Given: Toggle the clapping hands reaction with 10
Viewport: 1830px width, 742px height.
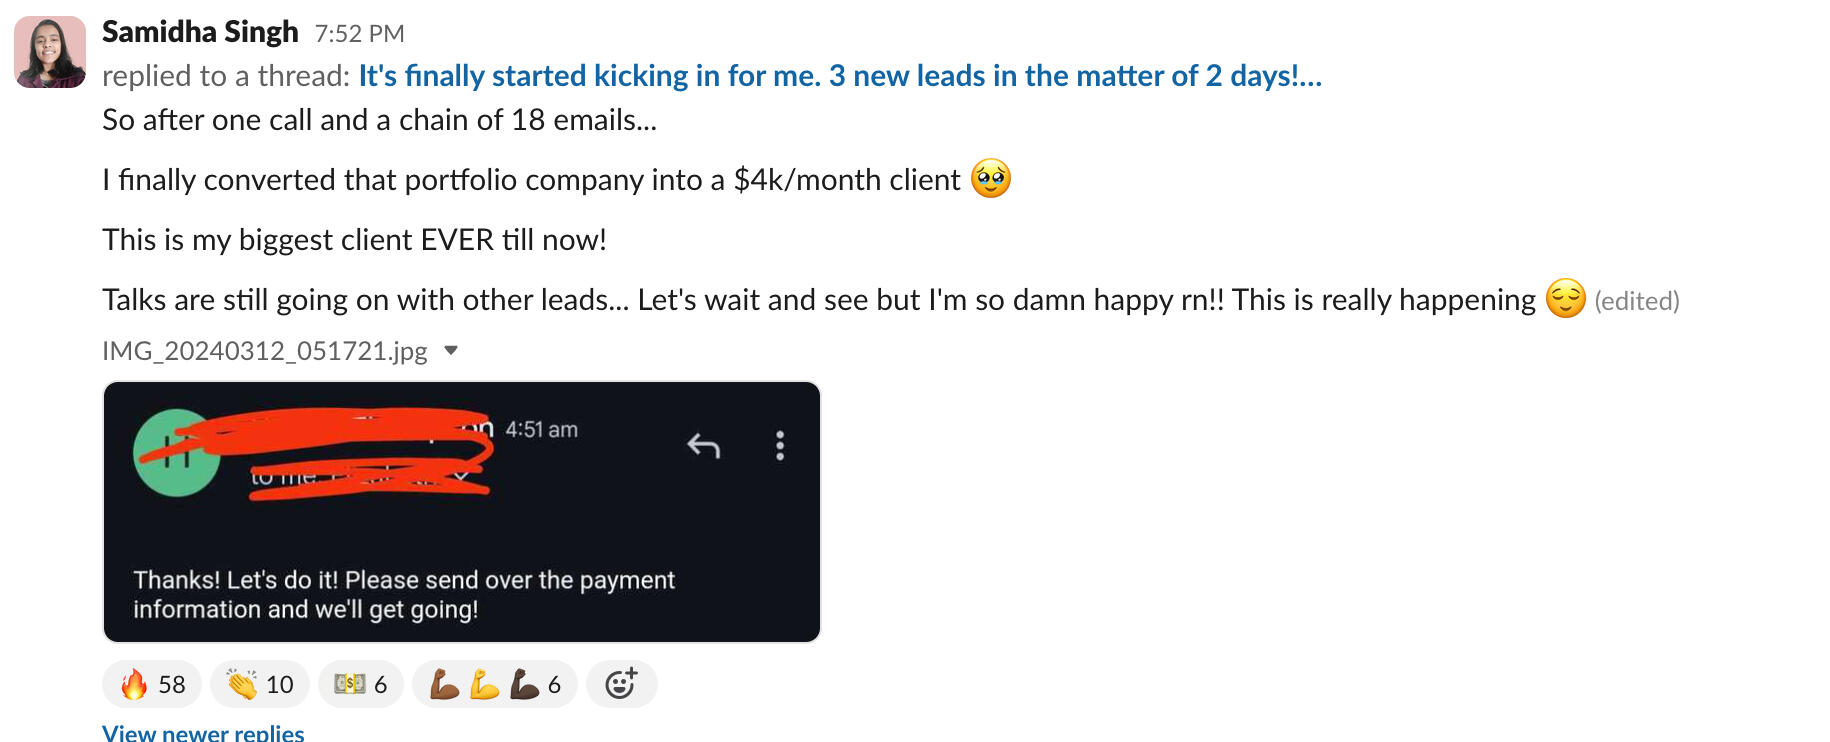Looking at the screenshot, I should click(259, 685).
